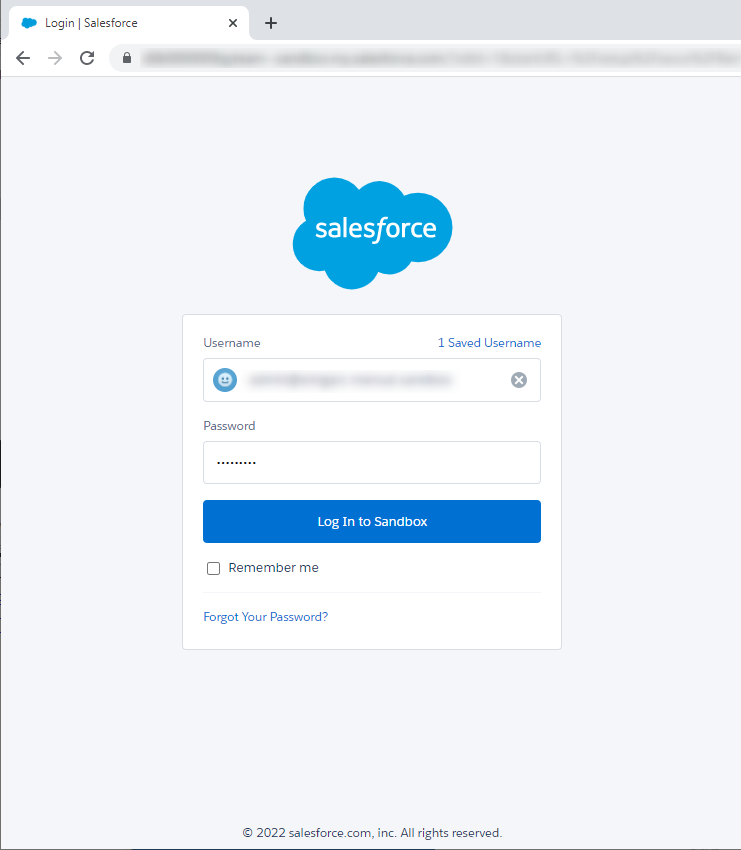Click the Salesforce favicon on tab
741x850 pixels.
29,23
